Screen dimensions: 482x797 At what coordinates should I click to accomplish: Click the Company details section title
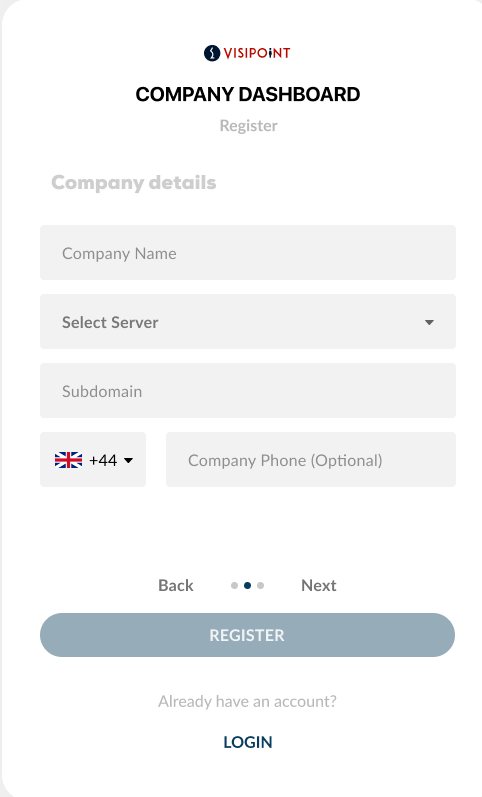[134, 183]
